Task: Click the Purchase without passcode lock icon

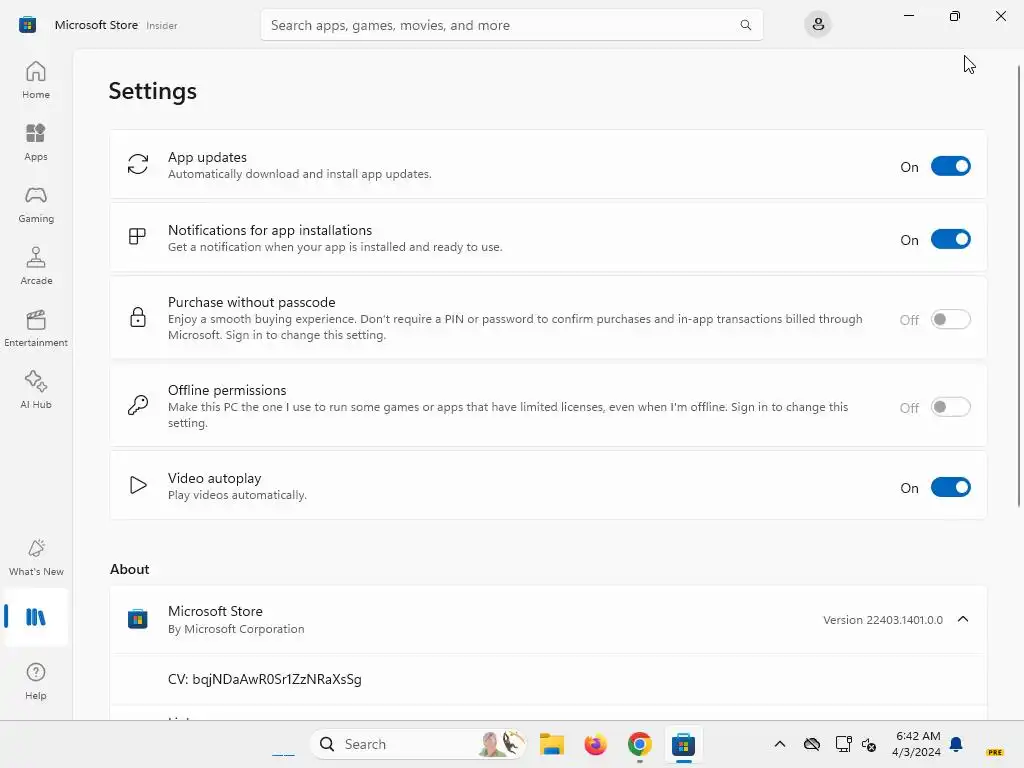Action: pyautogui.click(x=138, y=317)
